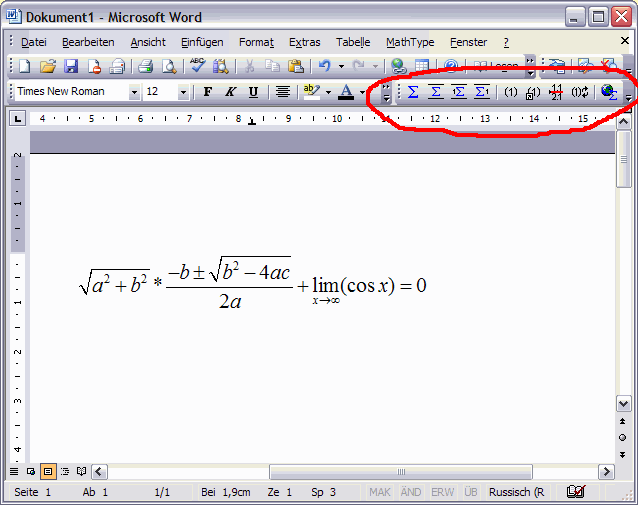Click the Select Browse Object circle
Screen dimensions: 638x505
[623, 438]
